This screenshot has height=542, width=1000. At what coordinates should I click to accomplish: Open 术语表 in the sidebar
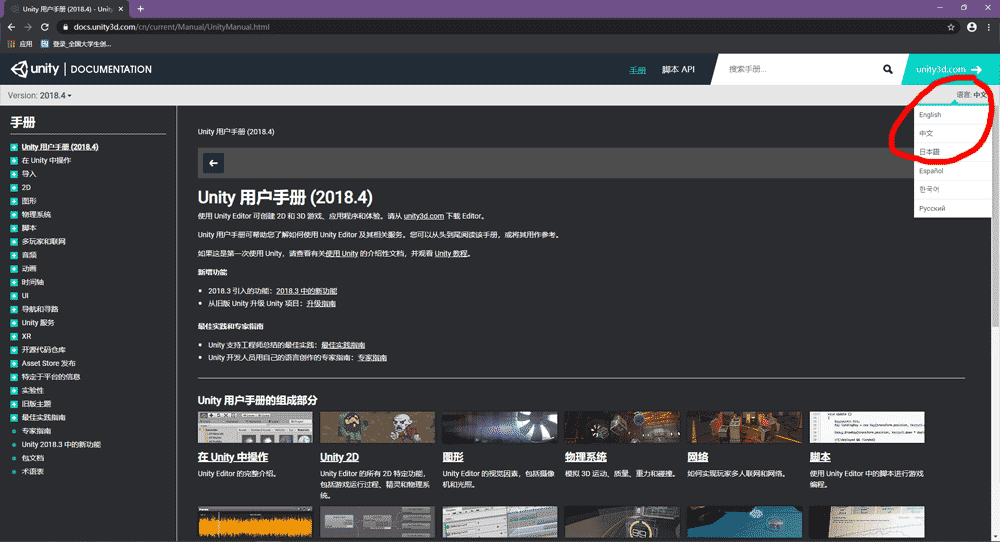(x=33, y=472)
